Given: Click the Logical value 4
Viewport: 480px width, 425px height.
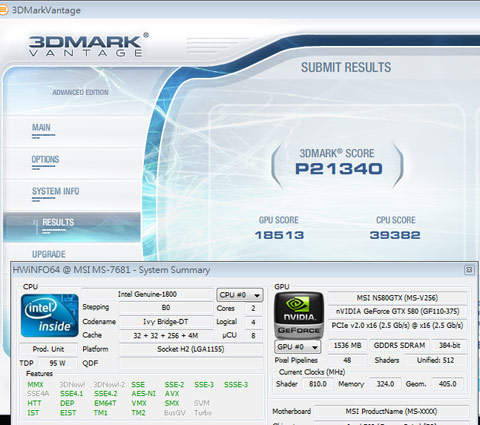Looking at the screenshot, I should click(x=253, y=322).
